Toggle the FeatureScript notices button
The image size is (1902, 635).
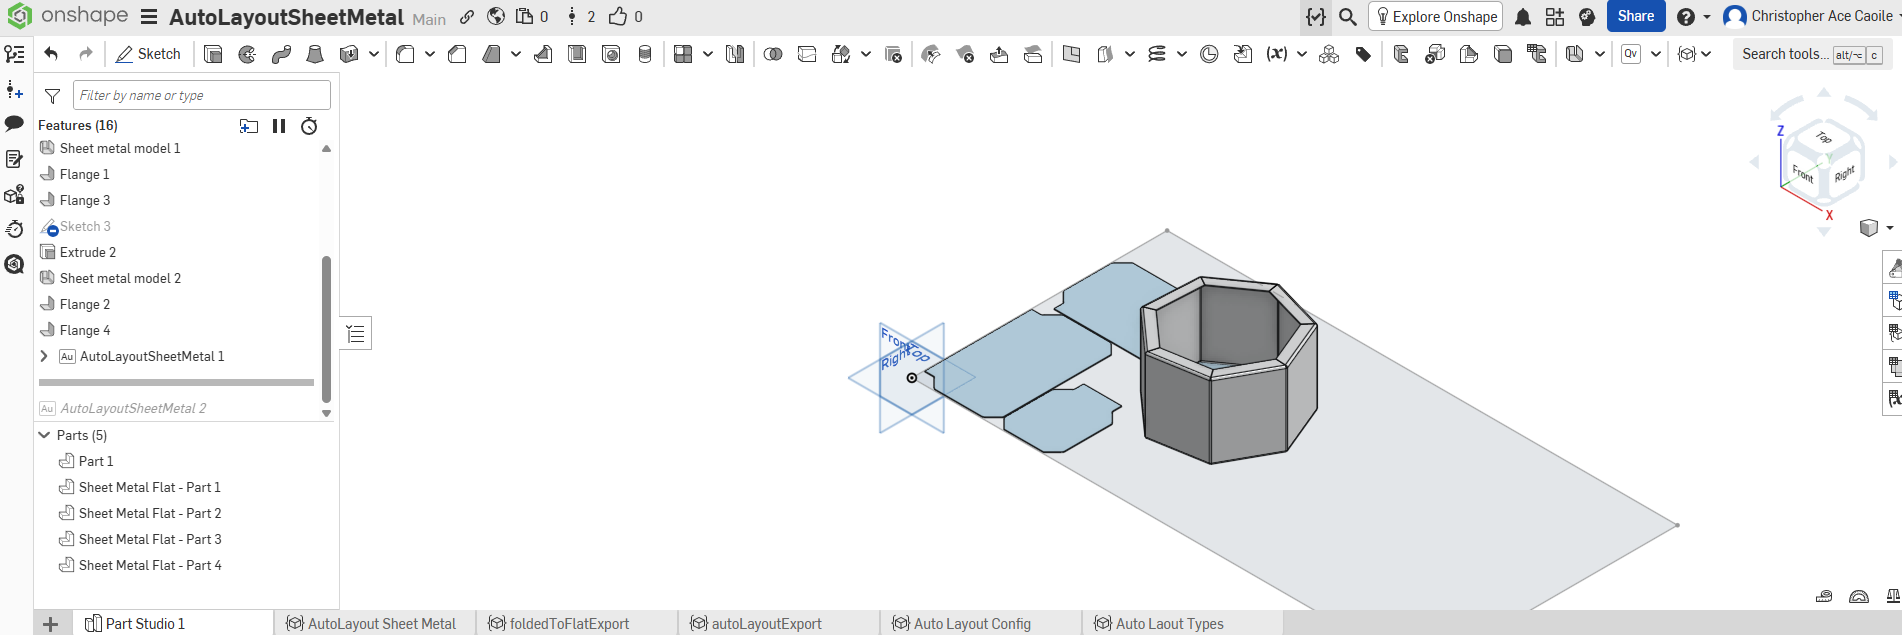[1315, 17]
